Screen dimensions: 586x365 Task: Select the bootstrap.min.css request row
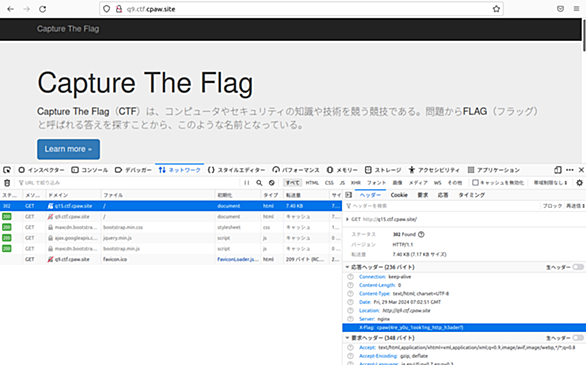(171, 227)
